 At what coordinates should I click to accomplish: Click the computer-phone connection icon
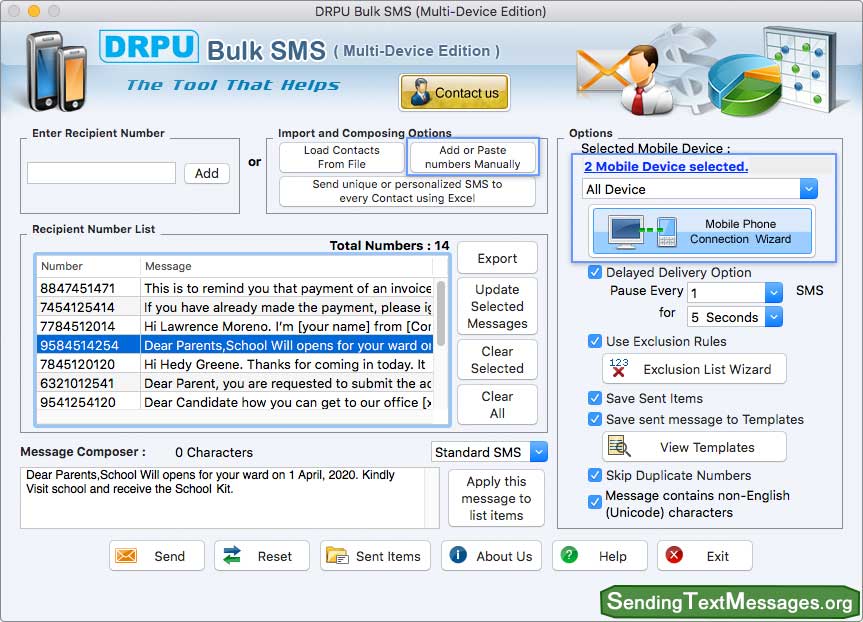pos(642,232)
